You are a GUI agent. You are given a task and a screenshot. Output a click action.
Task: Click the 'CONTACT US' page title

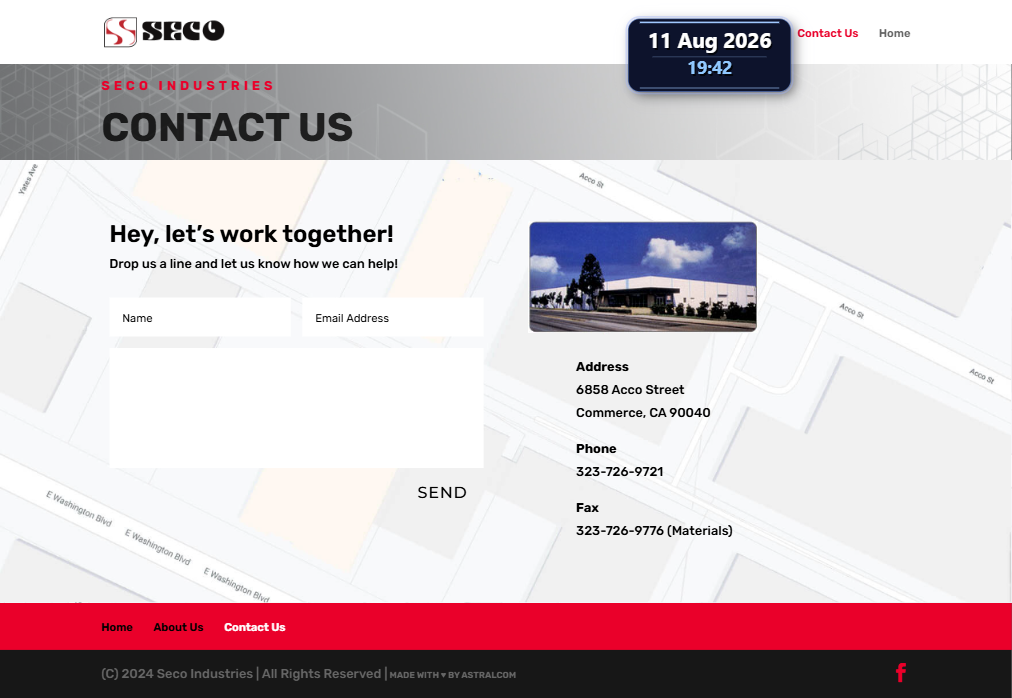(227, 127)
